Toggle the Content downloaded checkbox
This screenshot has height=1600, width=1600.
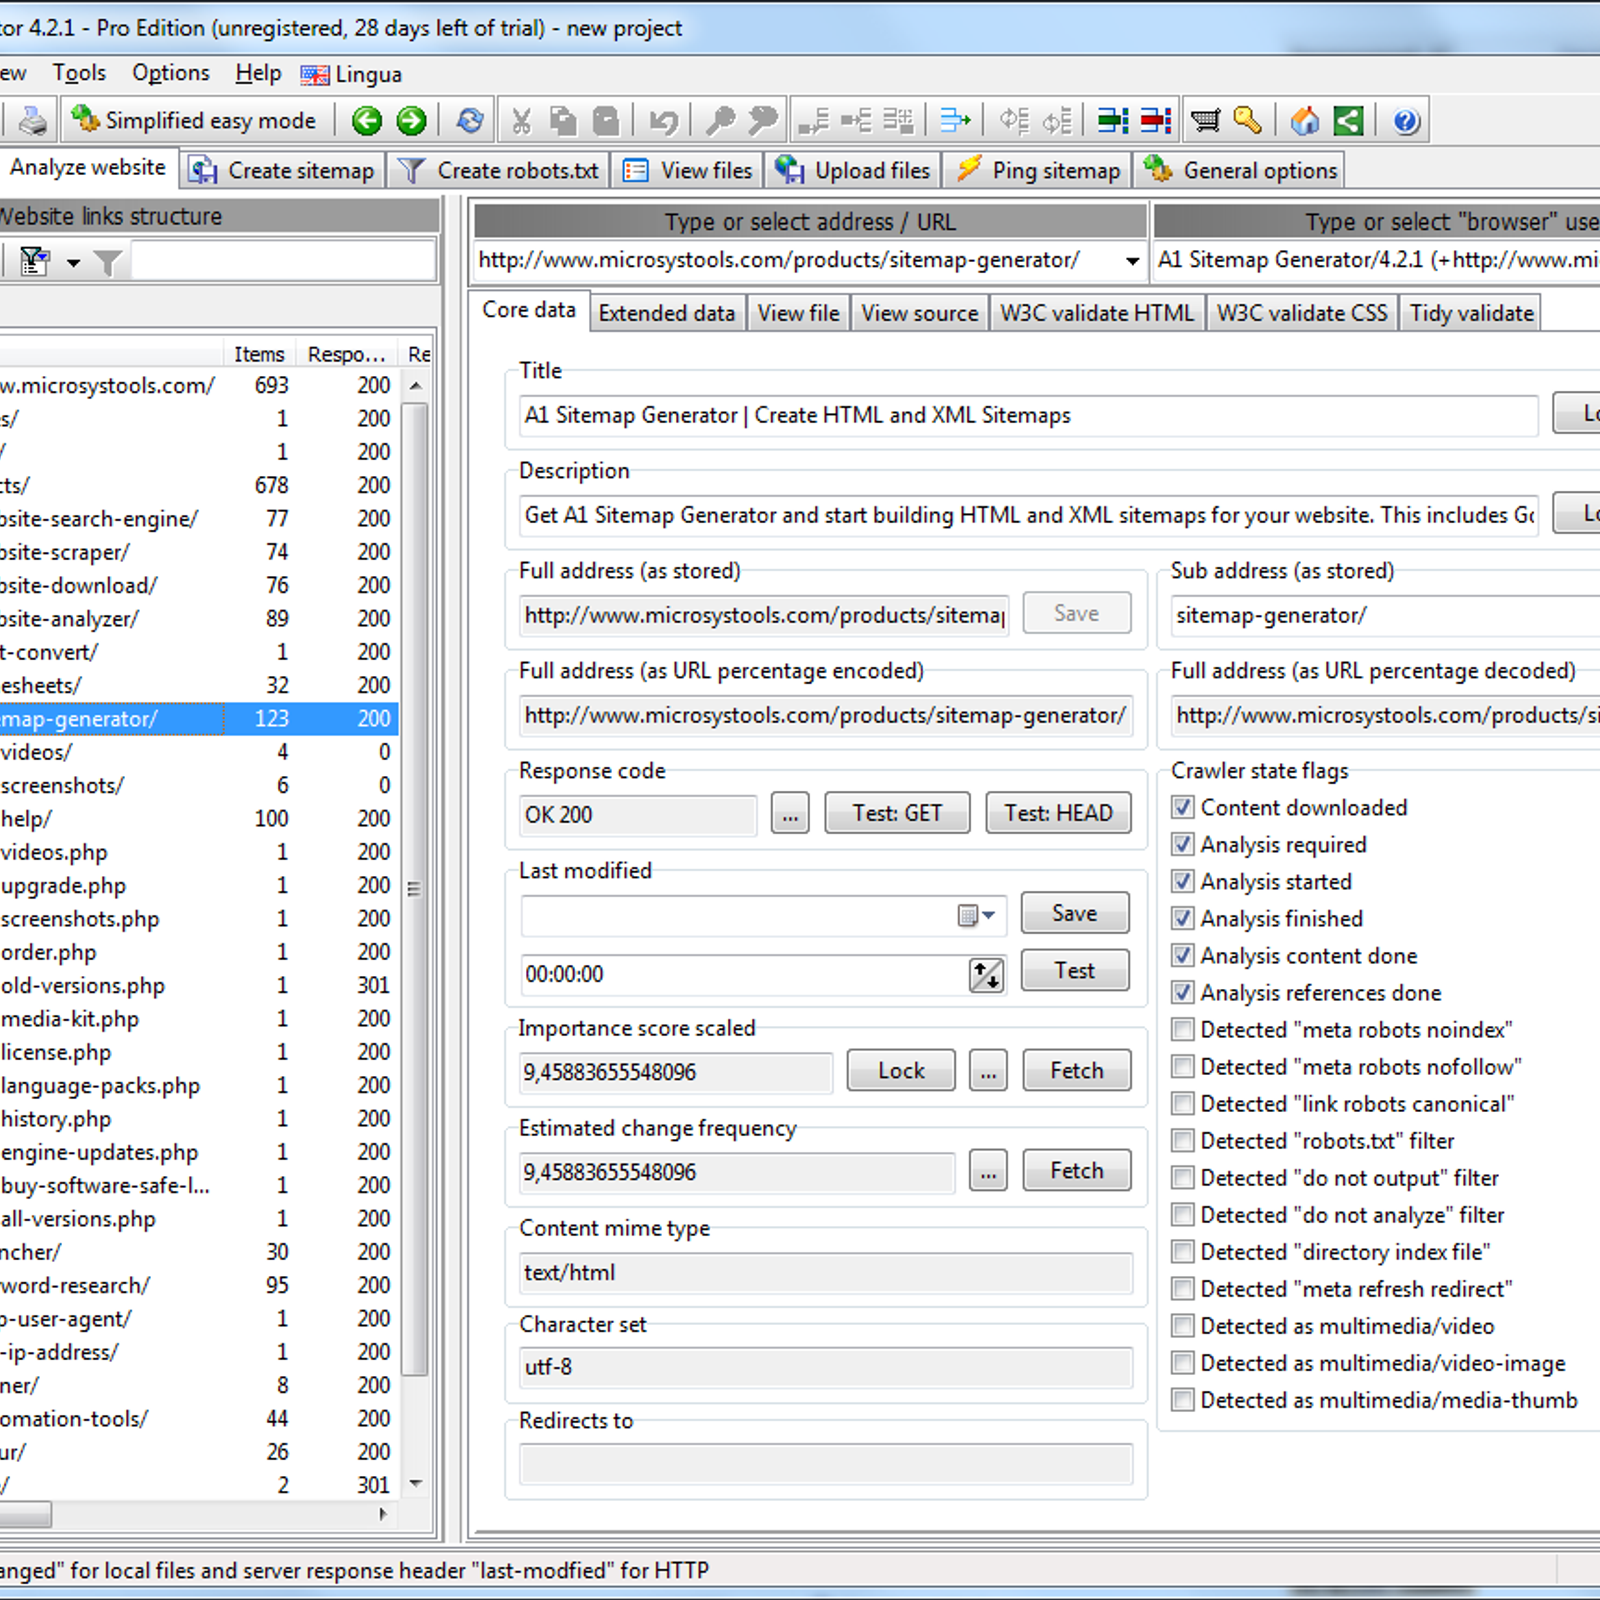pyautogui.click(x=1183, y=807)
